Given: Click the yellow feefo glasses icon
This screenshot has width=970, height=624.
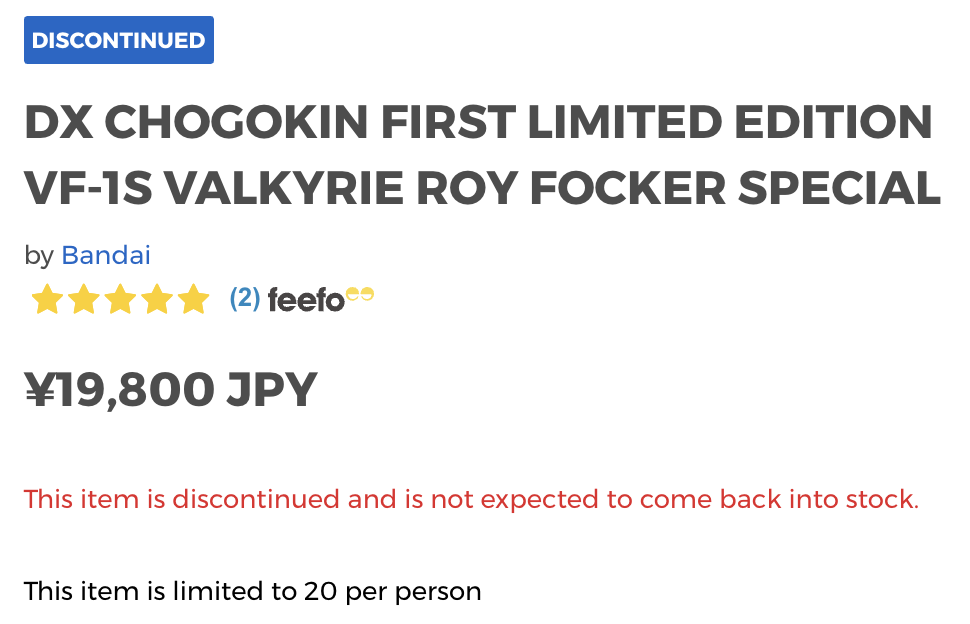Looking at the screenshot, I should (x=360, y=294).
